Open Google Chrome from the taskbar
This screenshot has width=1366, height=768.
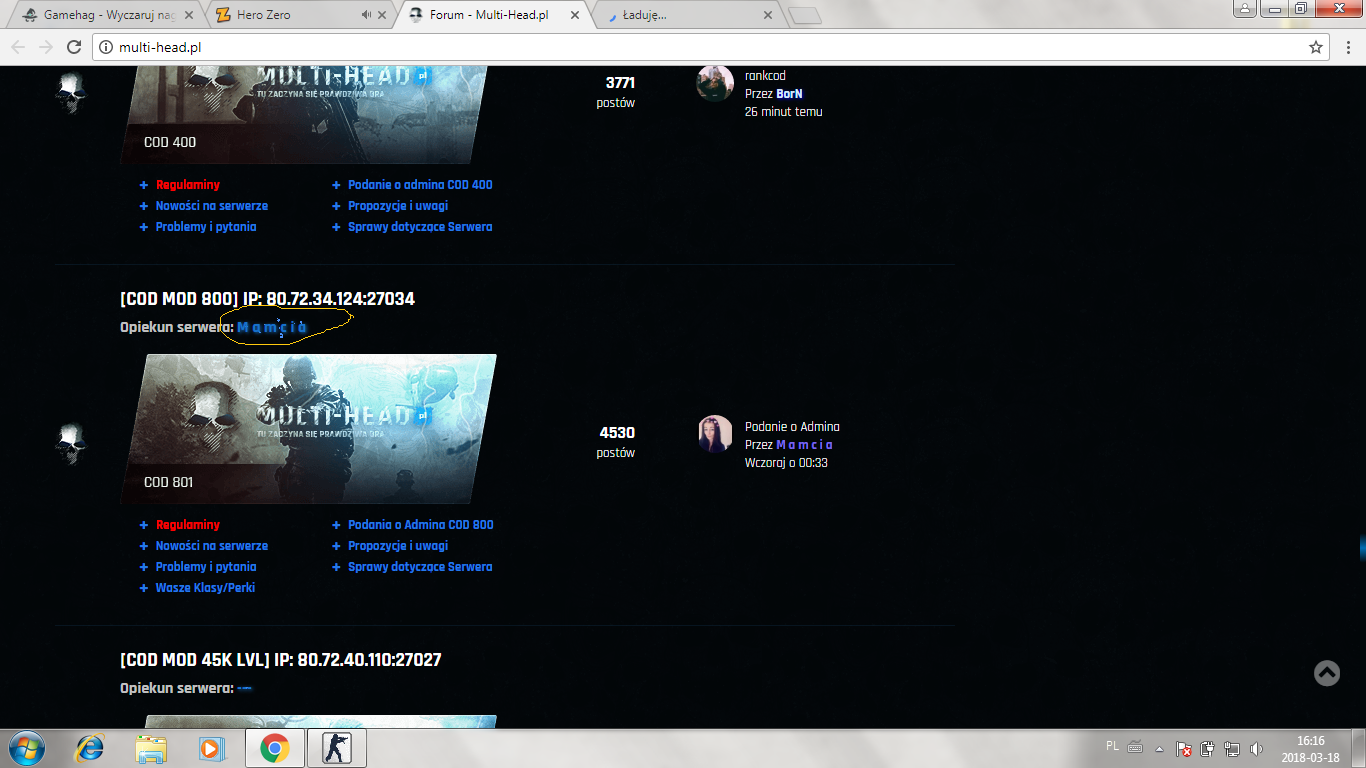(x=274, y=748)
